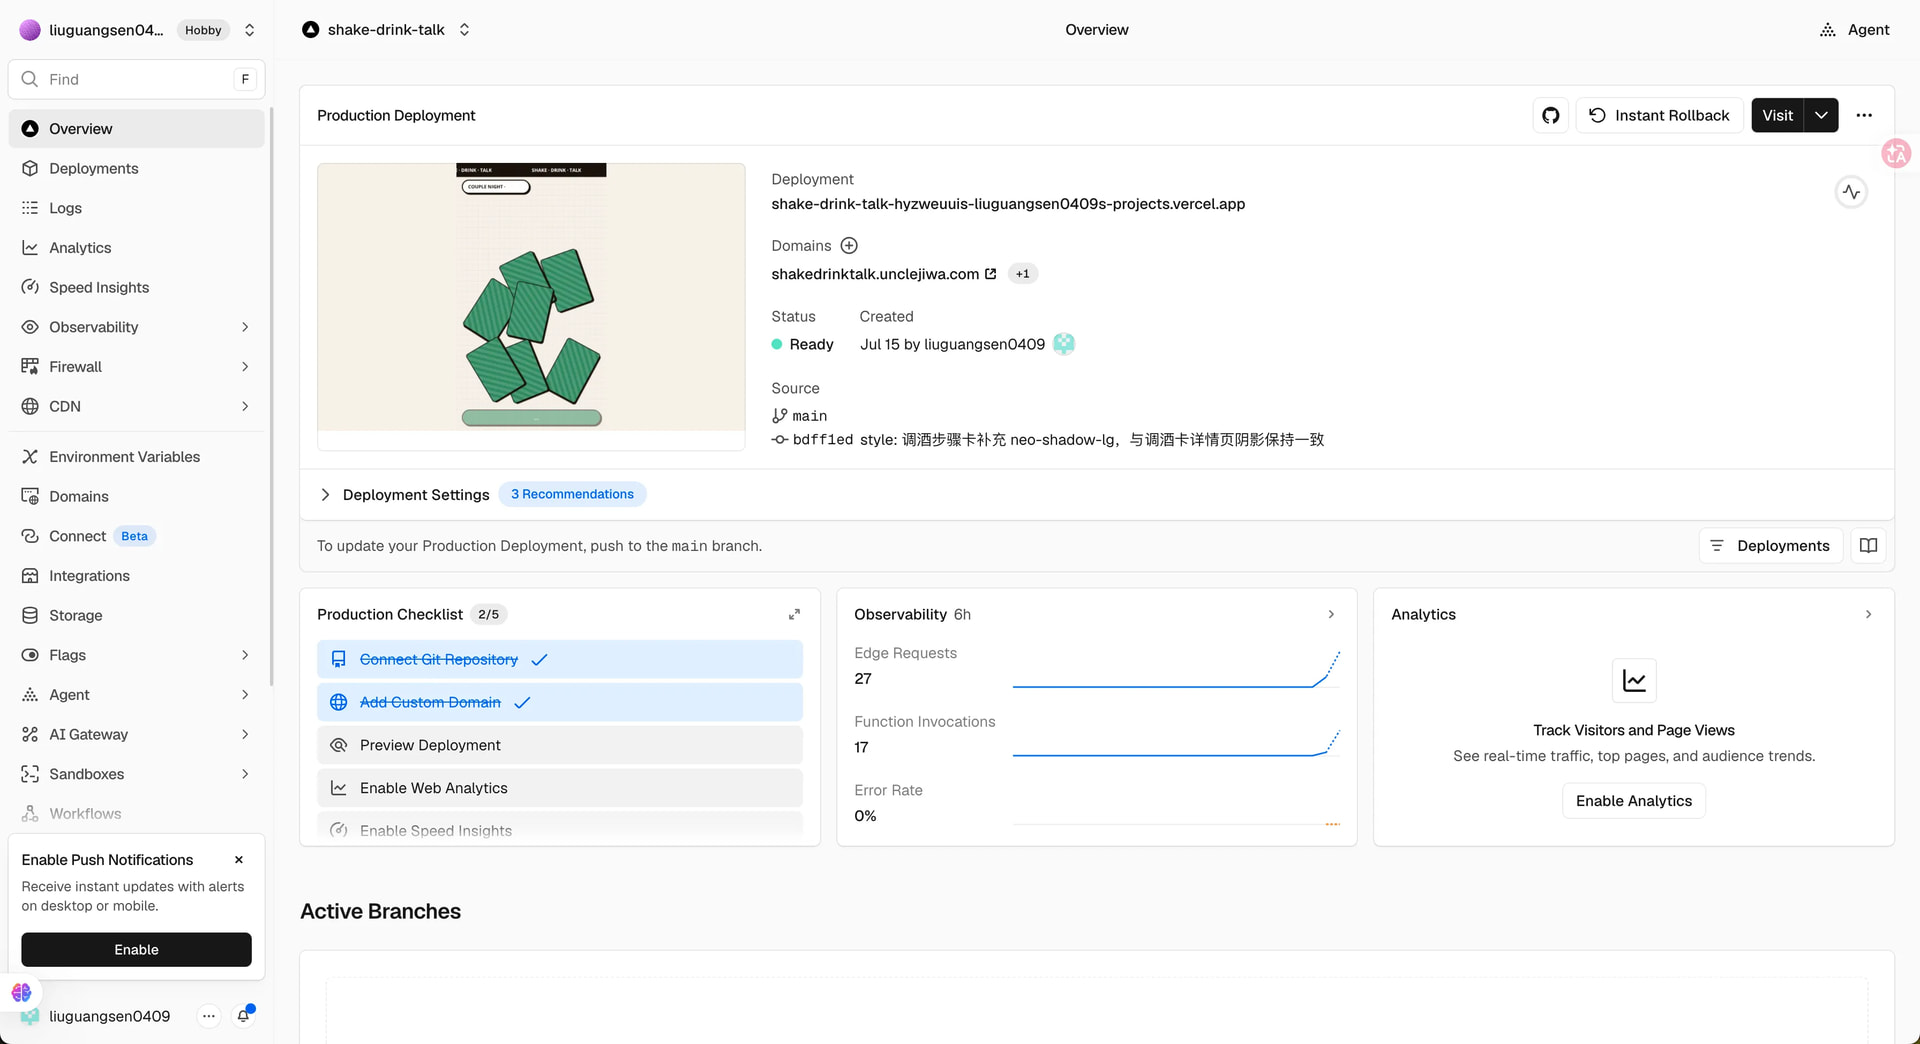The height and width of the screenshot is (1044, 1920).
Task: Click the three-dot more options menu
Action: tap(1864, 115)
